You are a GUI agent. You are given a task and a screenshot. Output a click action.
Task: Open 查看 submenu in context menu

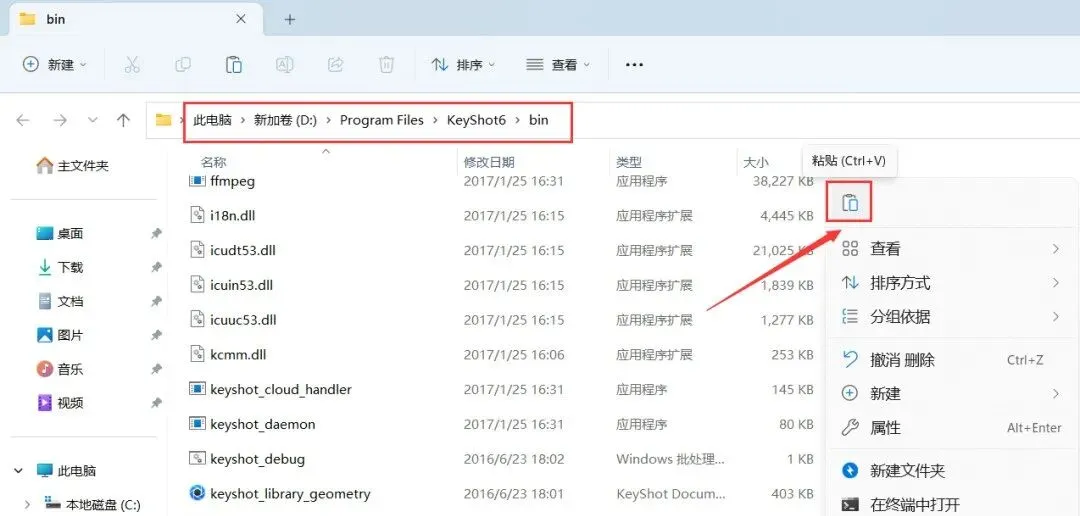952,249
